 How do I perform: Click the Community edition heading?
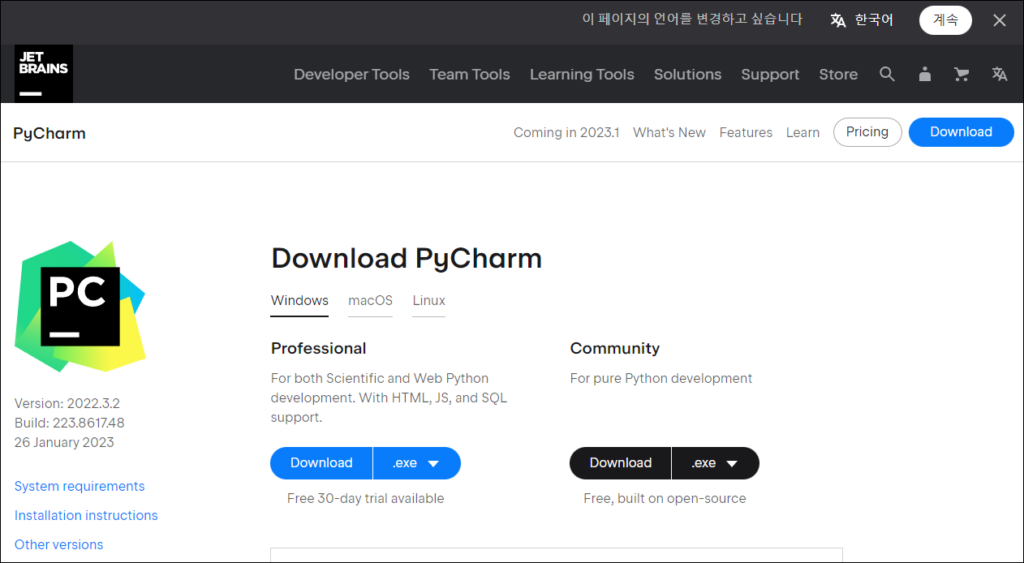click(615, 348)
